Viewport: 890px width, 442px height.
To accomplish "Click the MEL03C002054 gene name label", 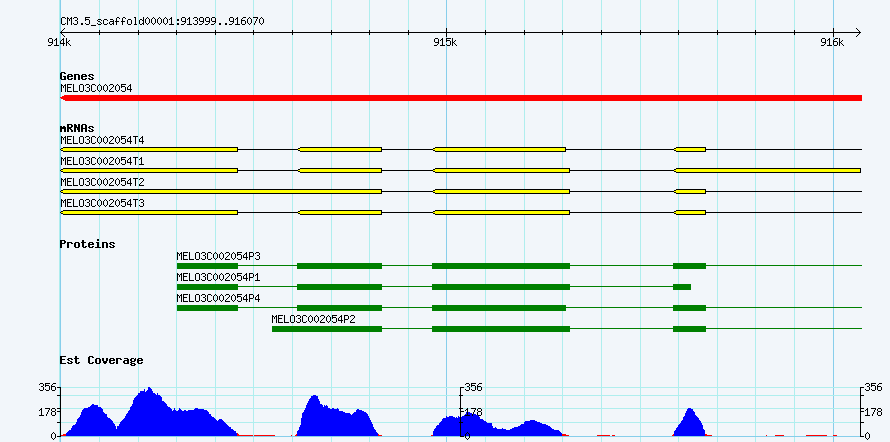I will (96, 88).
